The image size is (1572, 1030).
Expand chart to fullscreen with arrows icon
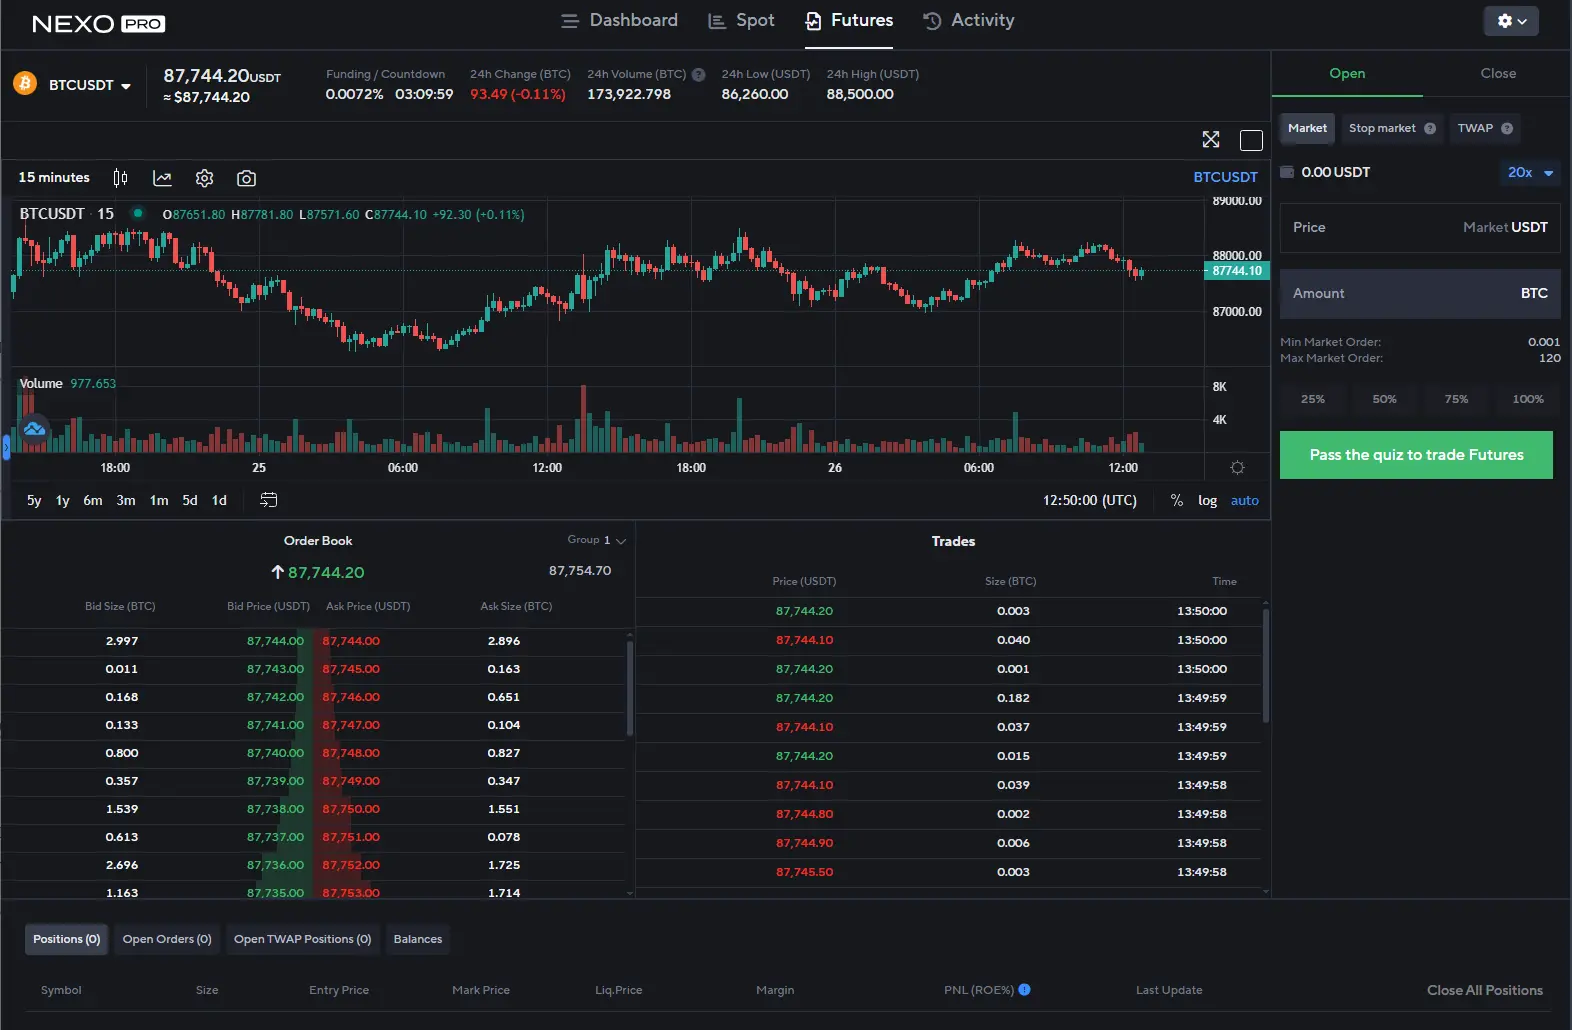click(x=1211, y=139)
